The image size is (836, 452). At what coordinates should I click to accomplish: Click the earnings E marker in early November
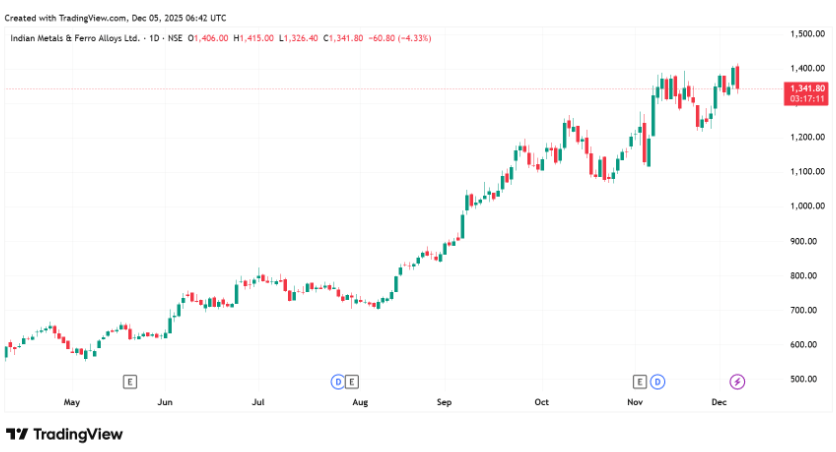point(641,381)
